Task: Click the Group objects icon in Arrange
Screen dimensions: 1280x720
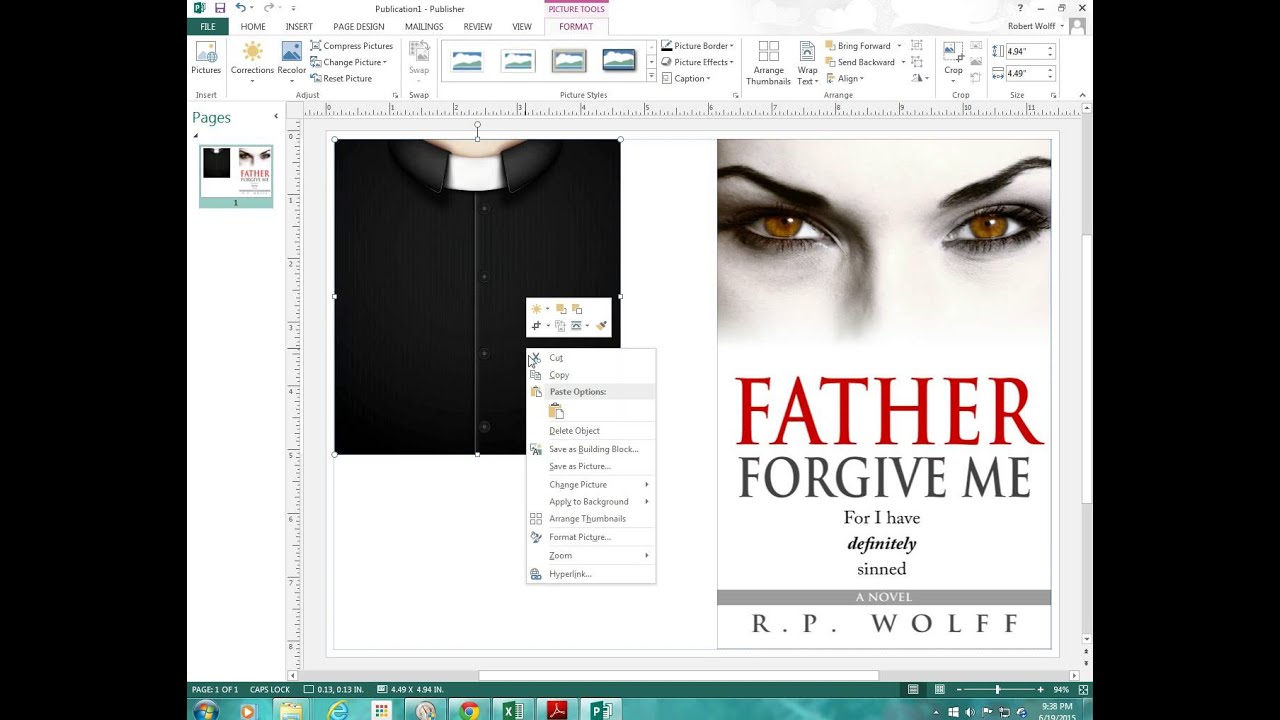Action: pos(918,46)
